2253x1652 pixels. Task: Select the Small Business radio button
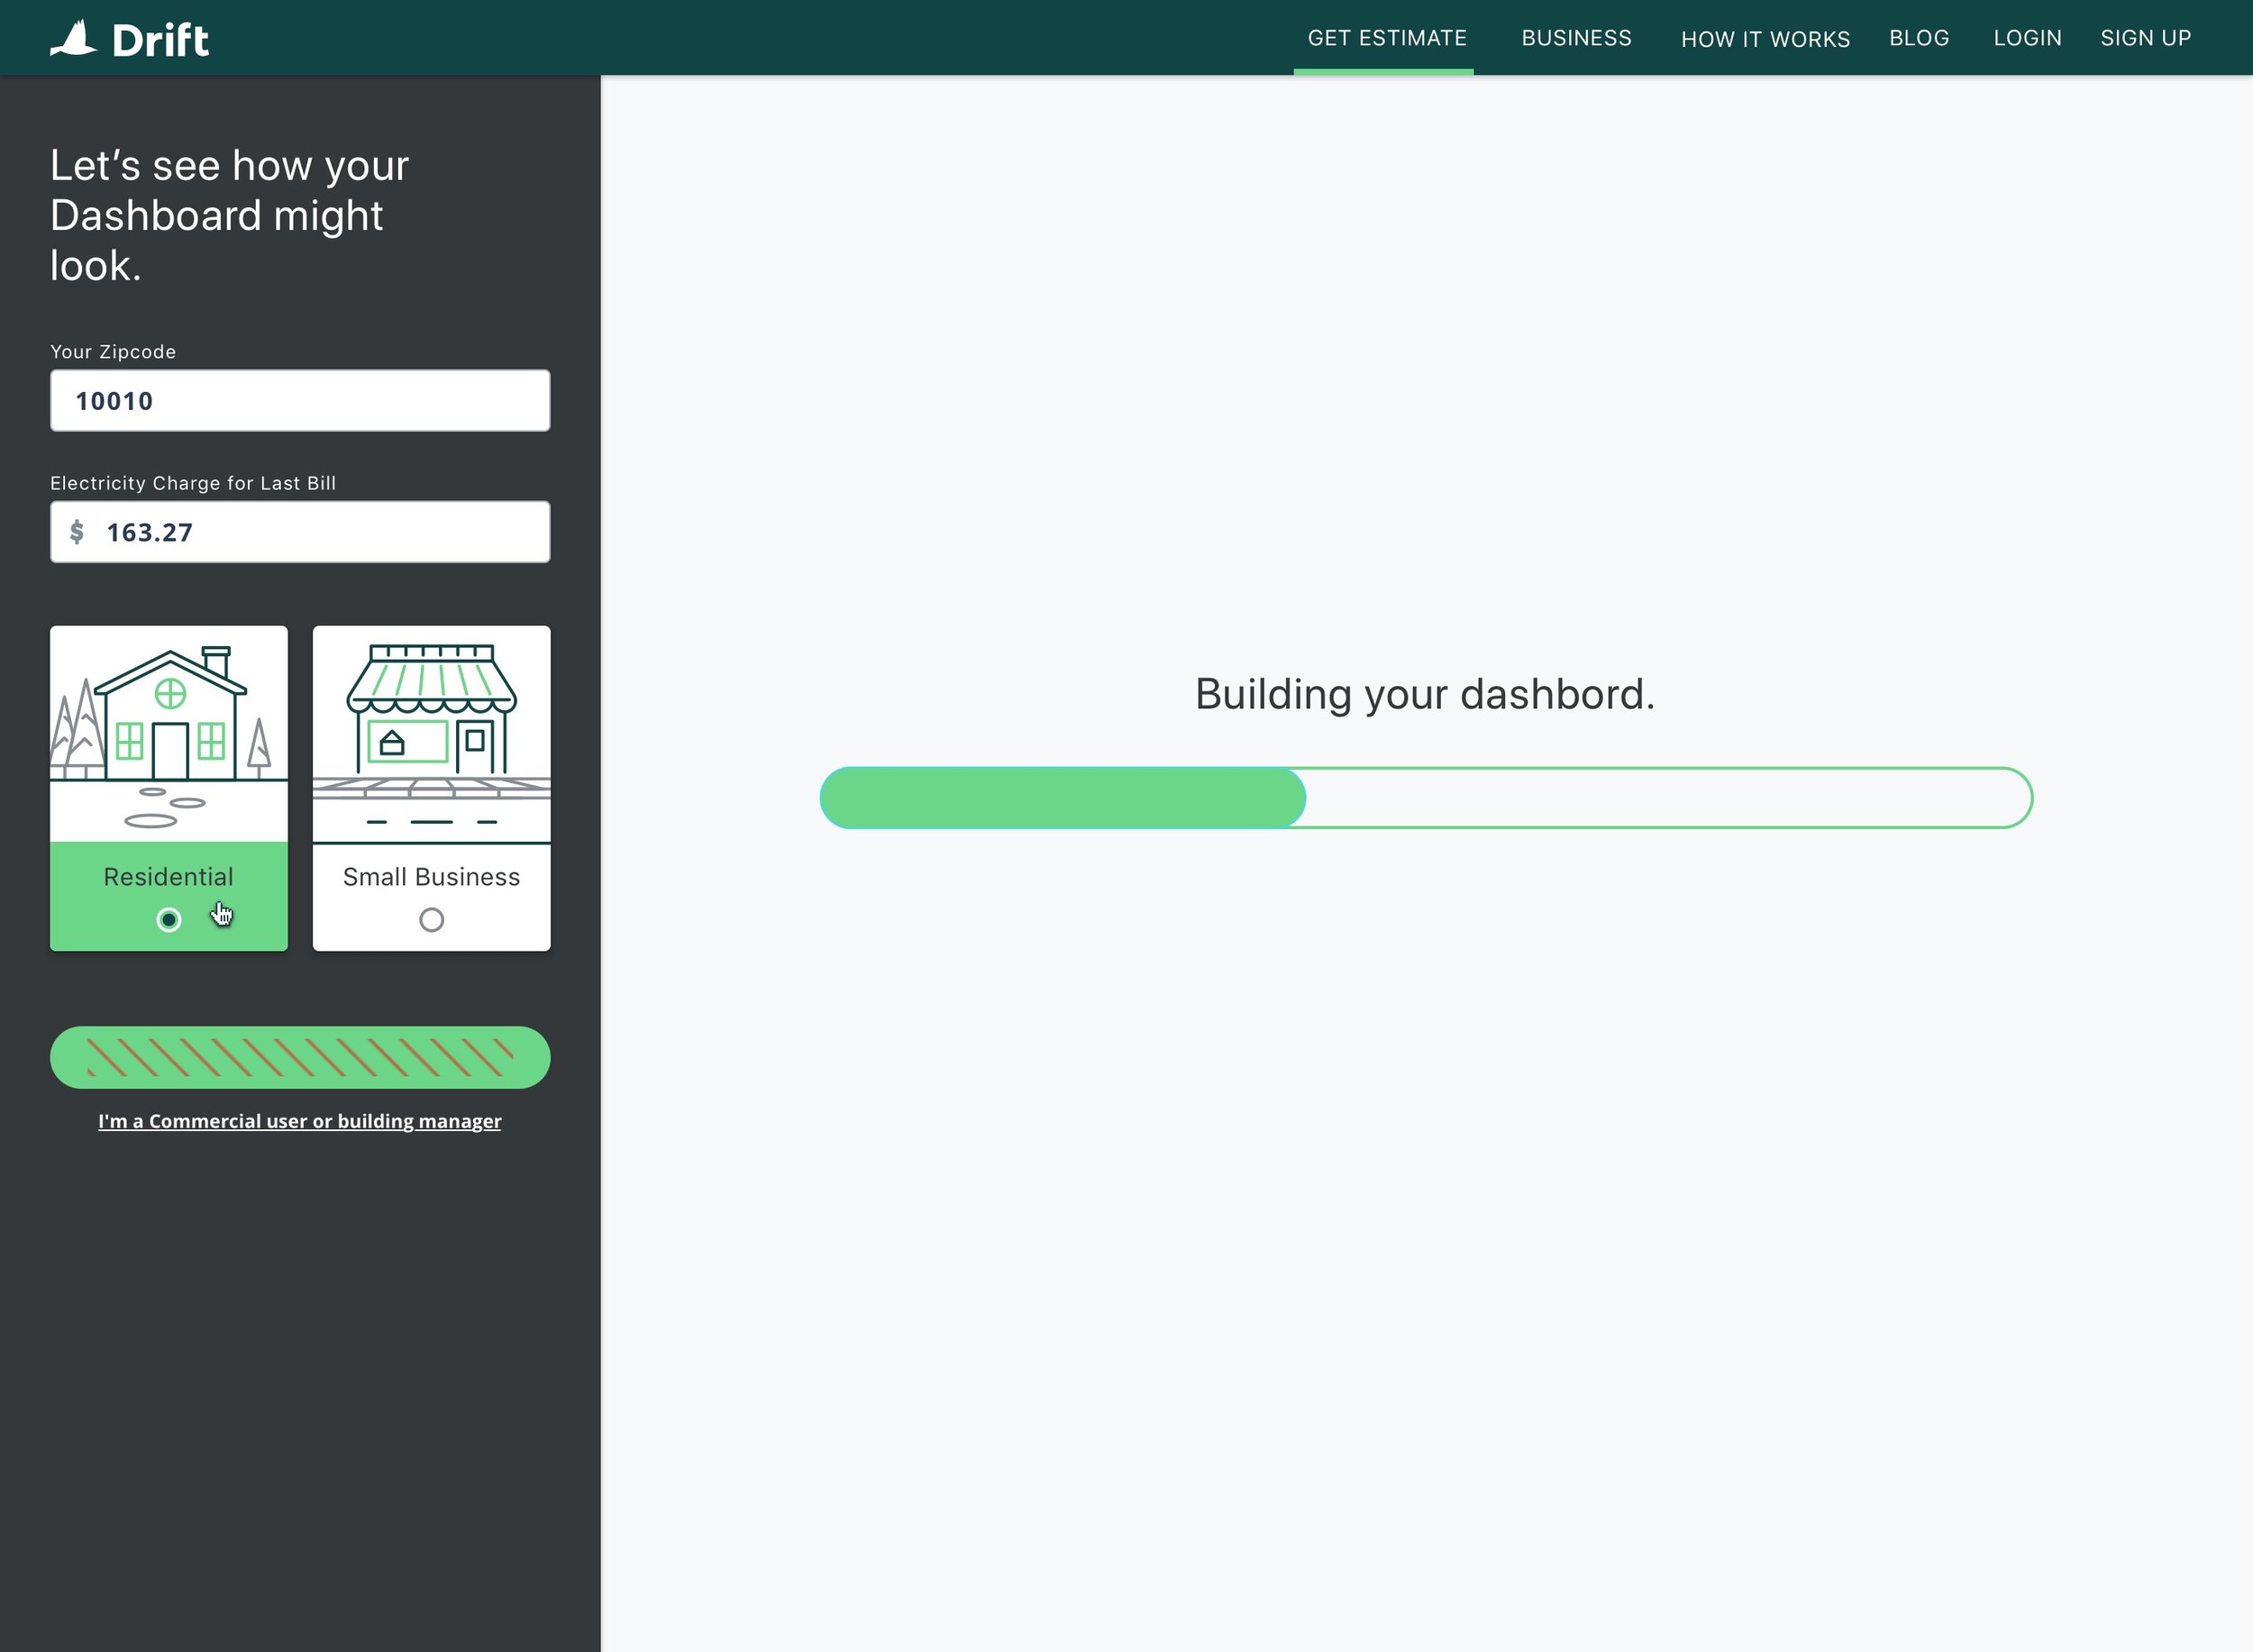(x=431, y=920)
